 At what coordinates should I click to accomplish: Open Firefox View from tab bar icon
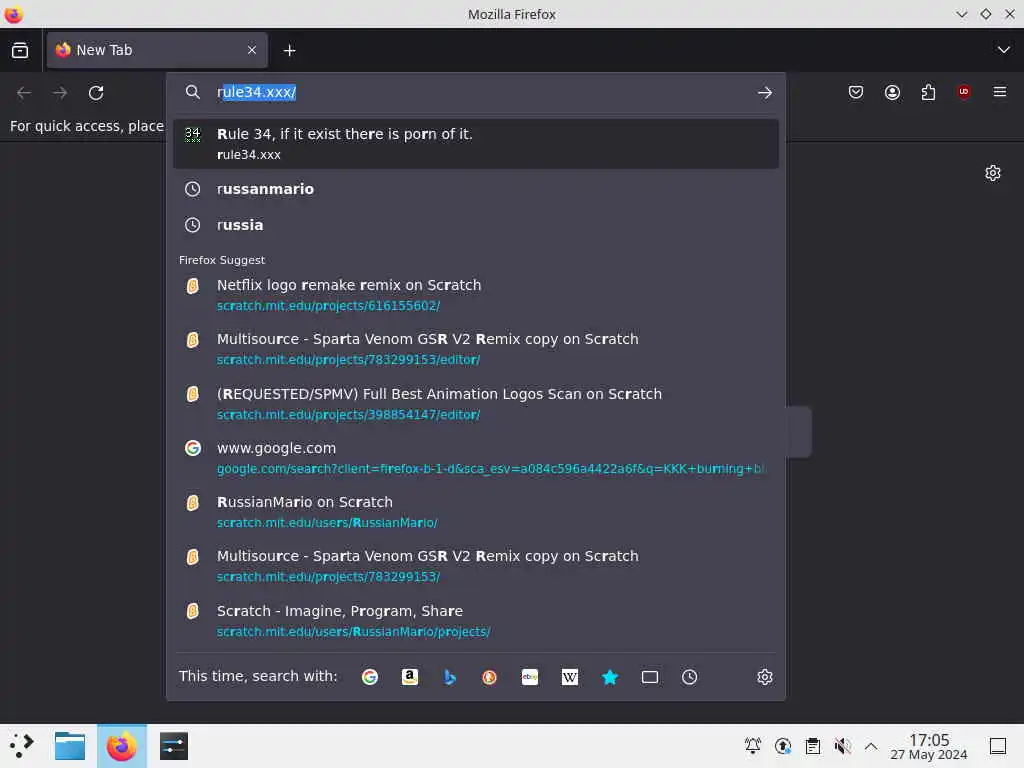tap(20, 50)
